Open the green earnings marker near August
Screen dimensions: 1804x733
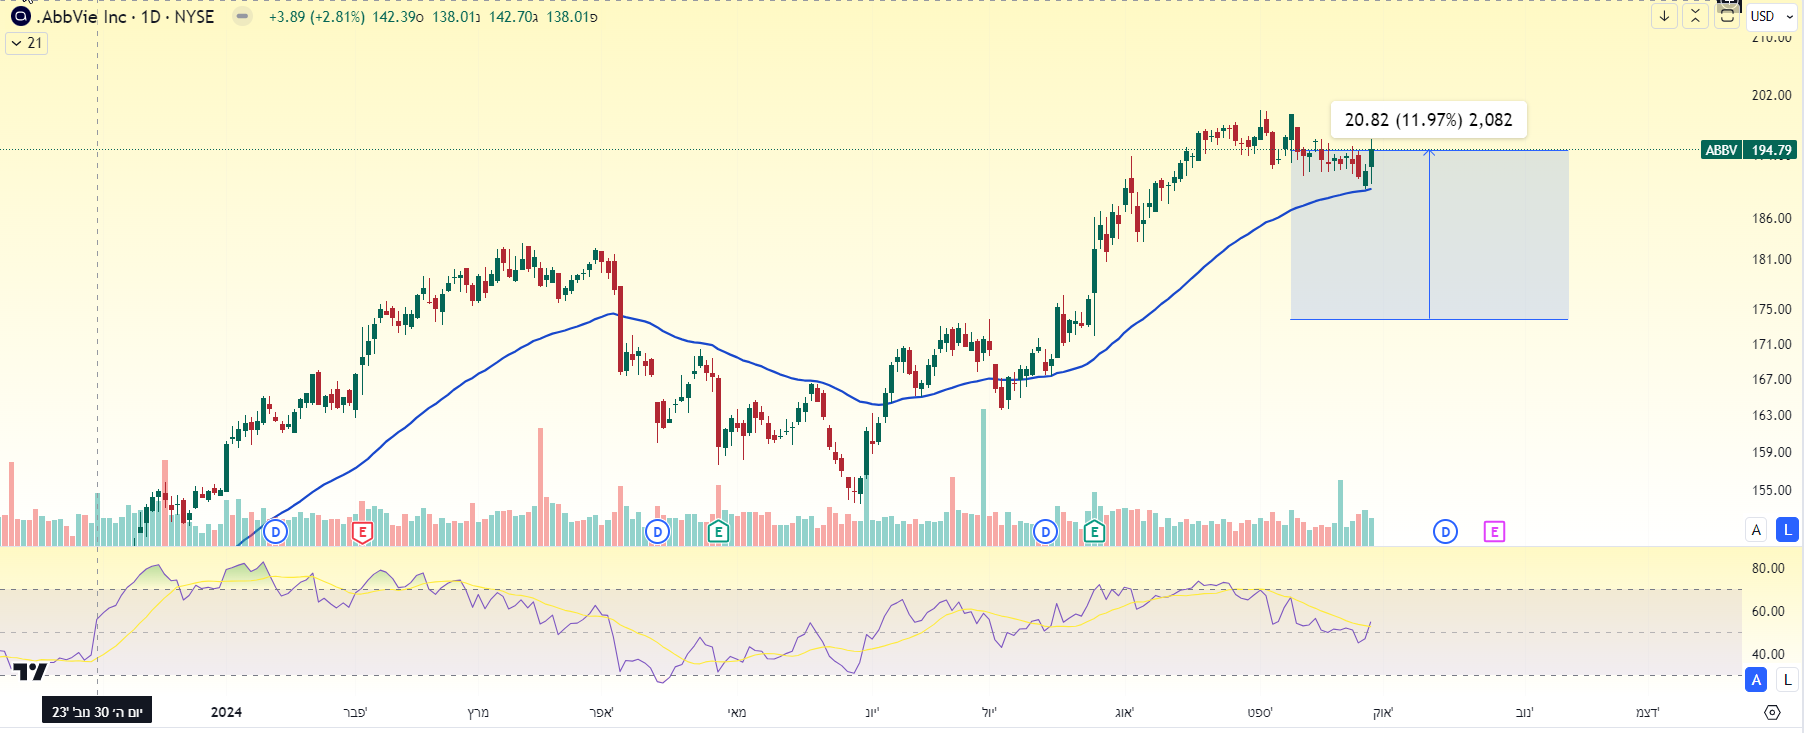click(x=1094, y=532)
